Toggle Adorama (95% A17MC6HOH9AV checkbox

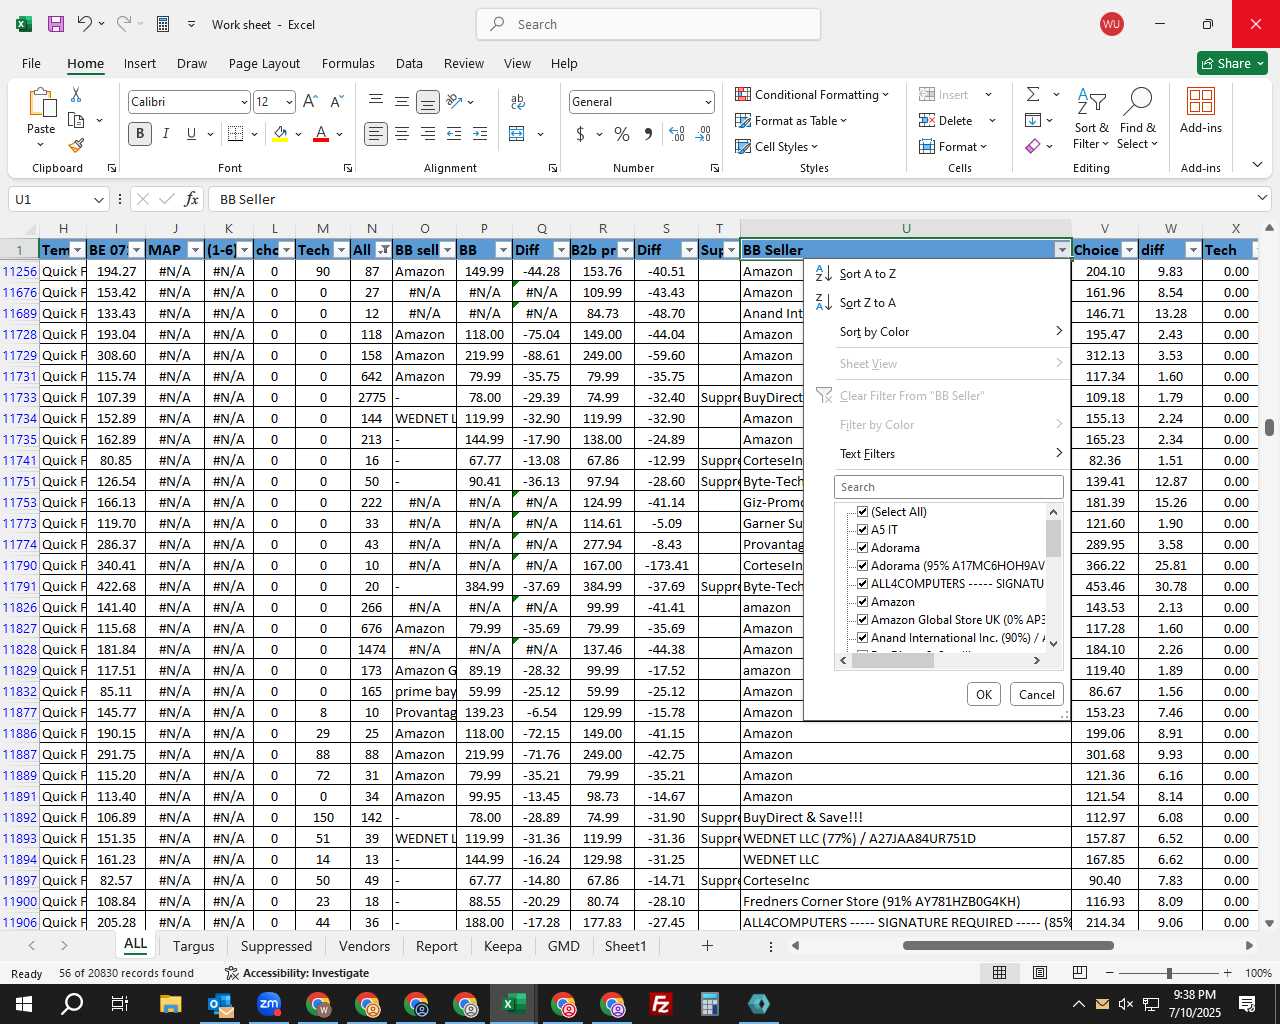tap(863, 566)
